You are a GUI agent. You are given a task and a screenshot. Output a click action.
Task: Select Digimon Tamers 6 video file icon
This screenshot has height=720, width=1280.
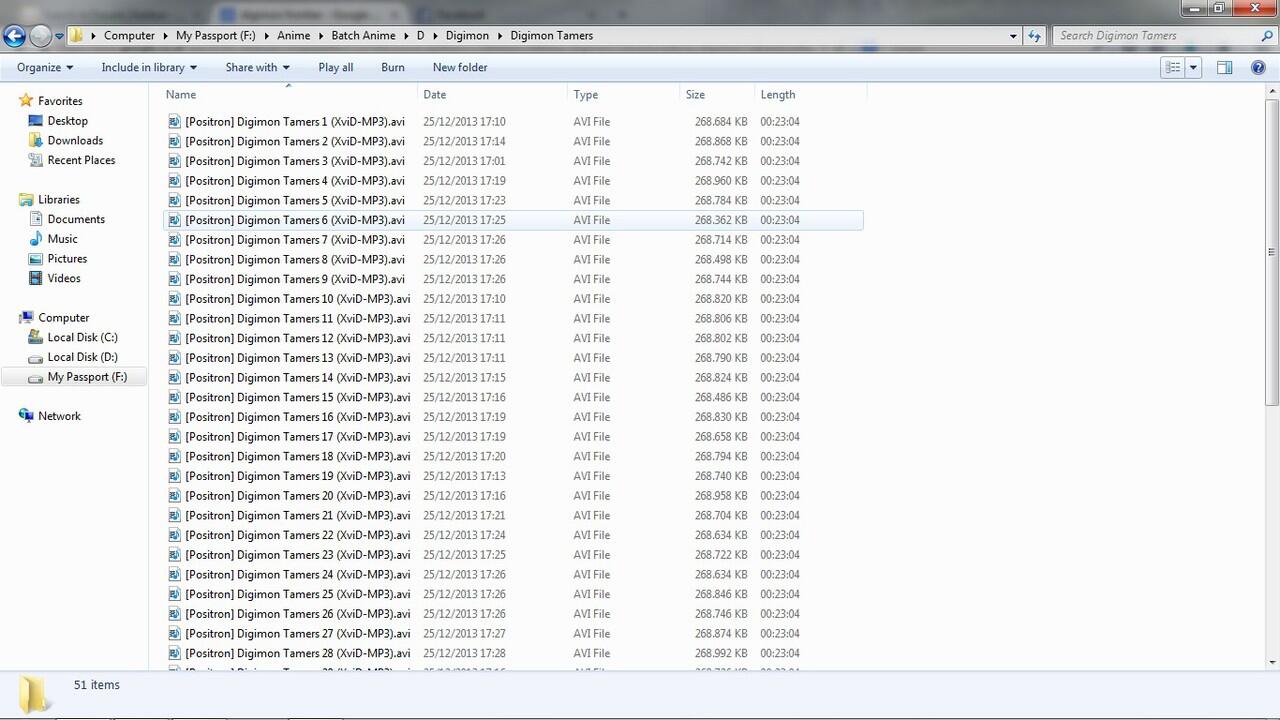(x=174, y=220)
